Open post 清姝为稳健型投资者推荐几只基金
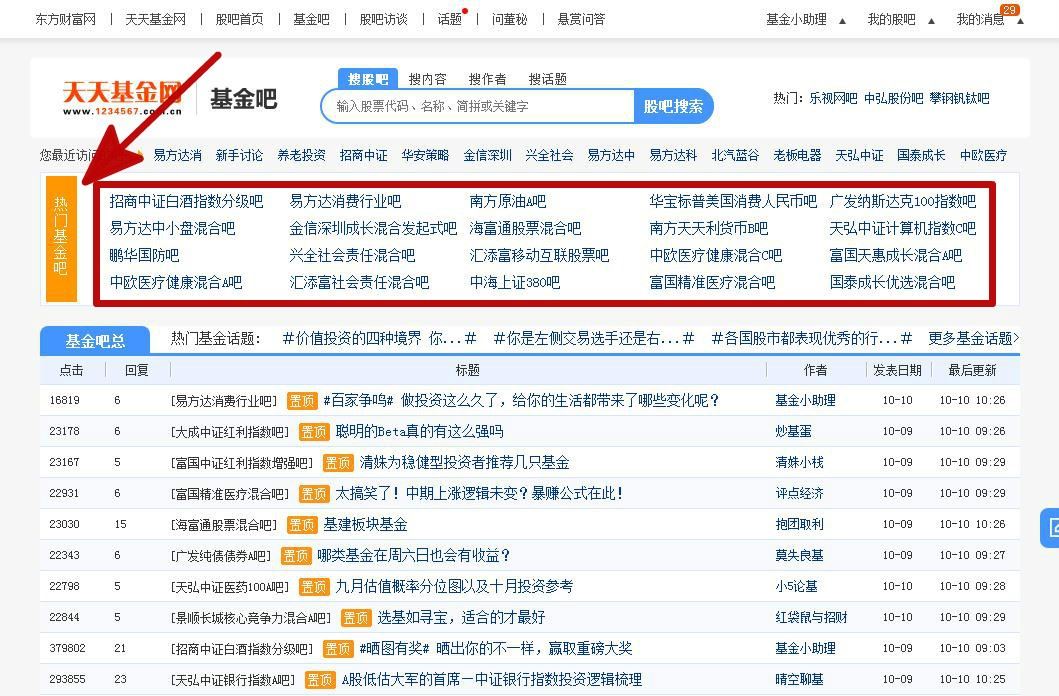This screenshot has width=1059, height=696. point(465,462)
